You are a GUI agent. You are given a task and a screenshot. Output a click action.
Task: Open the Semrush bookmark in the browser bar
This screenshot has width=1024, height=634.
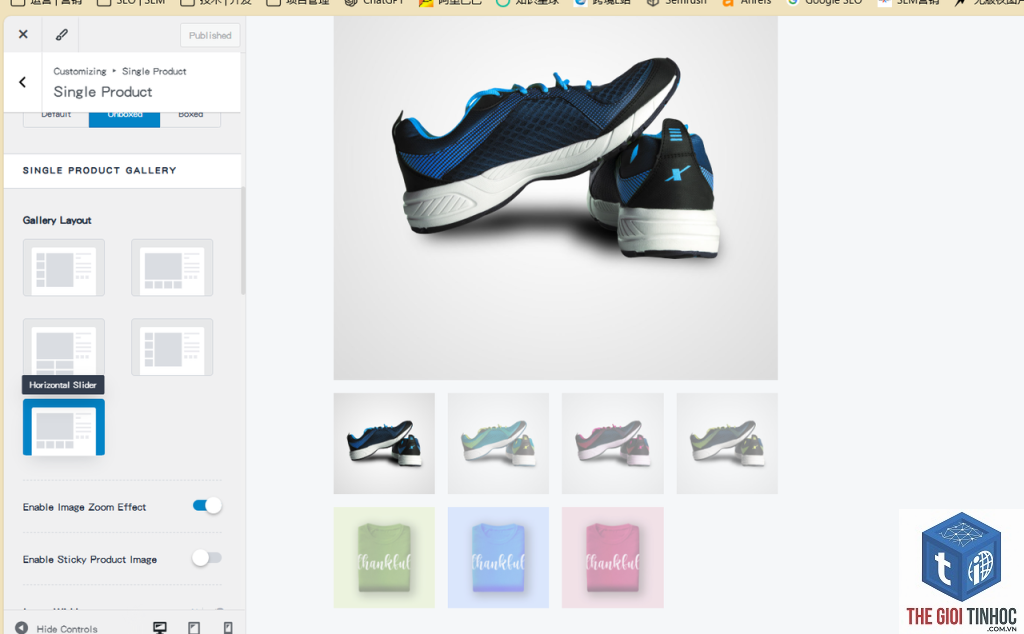click(678, 3)
